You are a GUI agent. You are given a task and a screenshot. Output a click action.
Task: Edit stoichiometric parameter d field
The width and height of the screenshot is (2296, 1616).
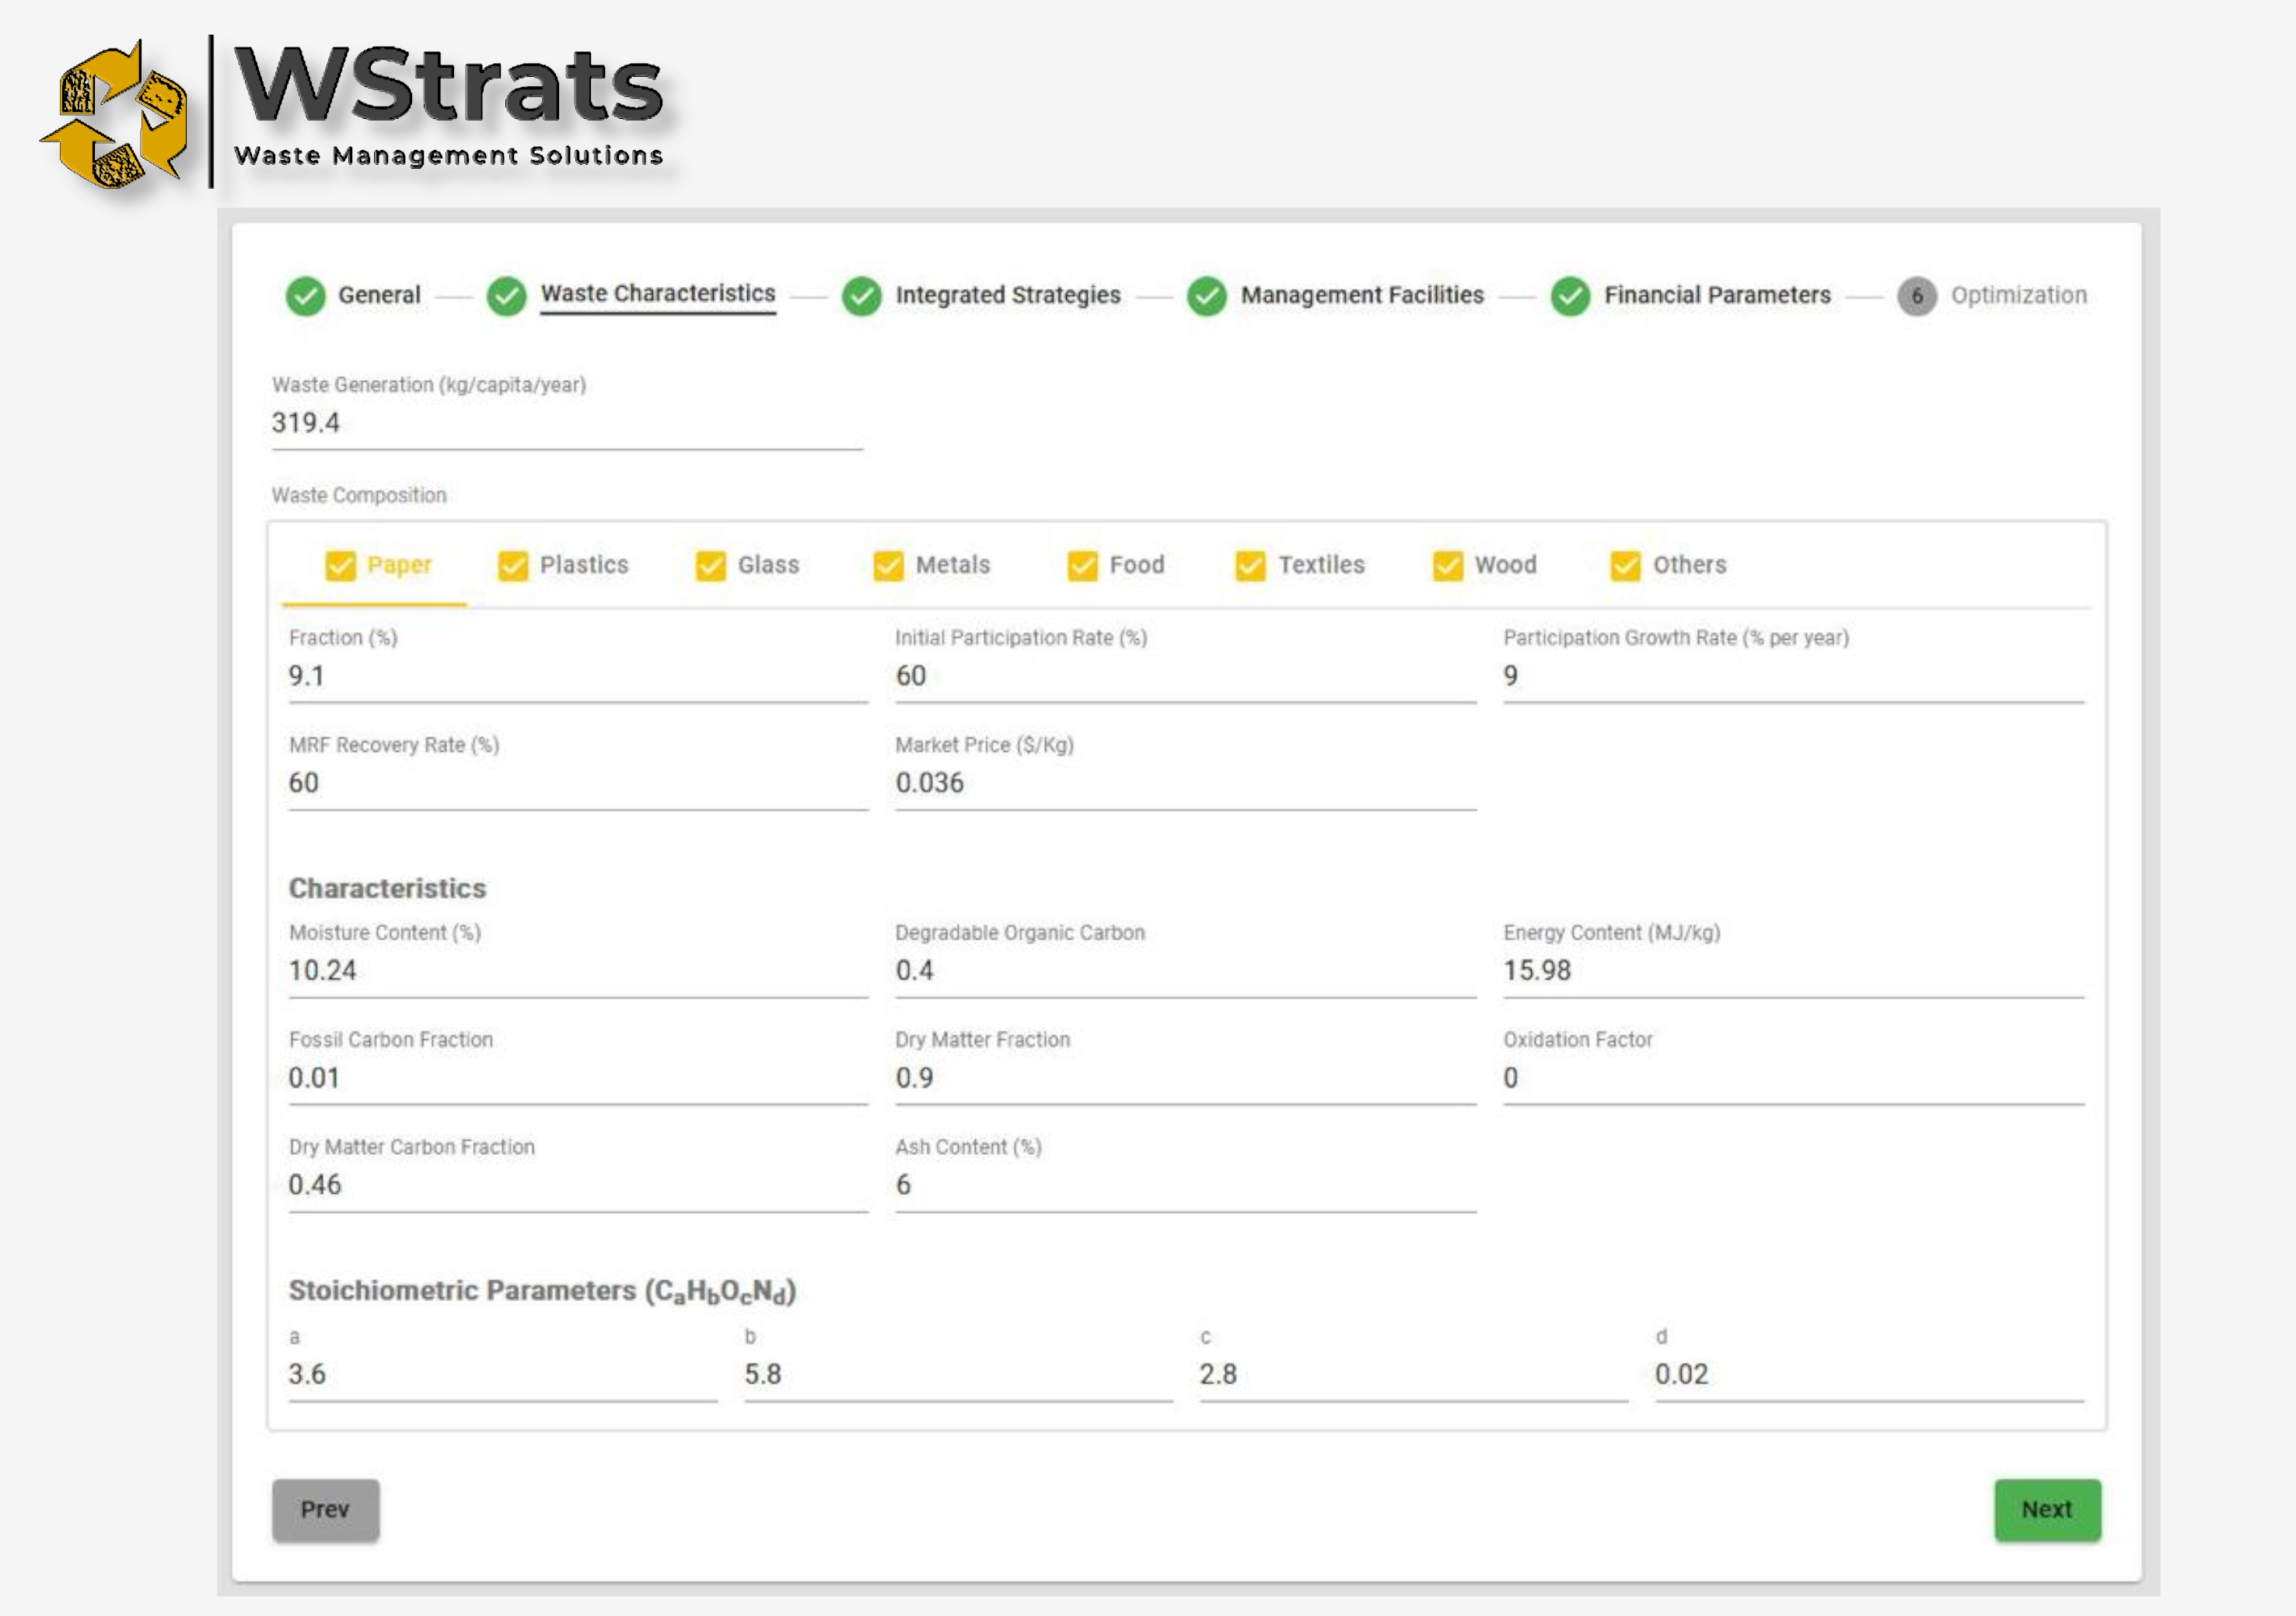pos(1869,1375)
